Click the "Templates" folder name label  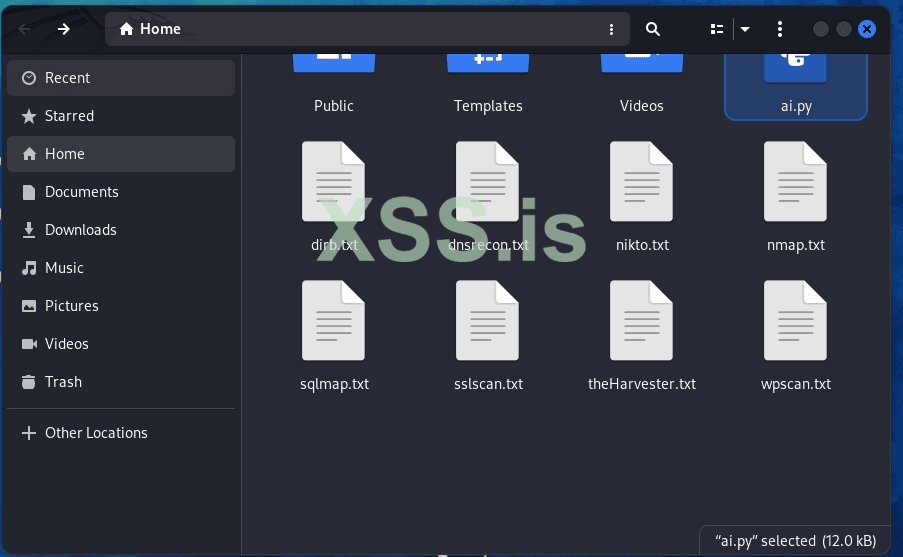coord(488,106)
